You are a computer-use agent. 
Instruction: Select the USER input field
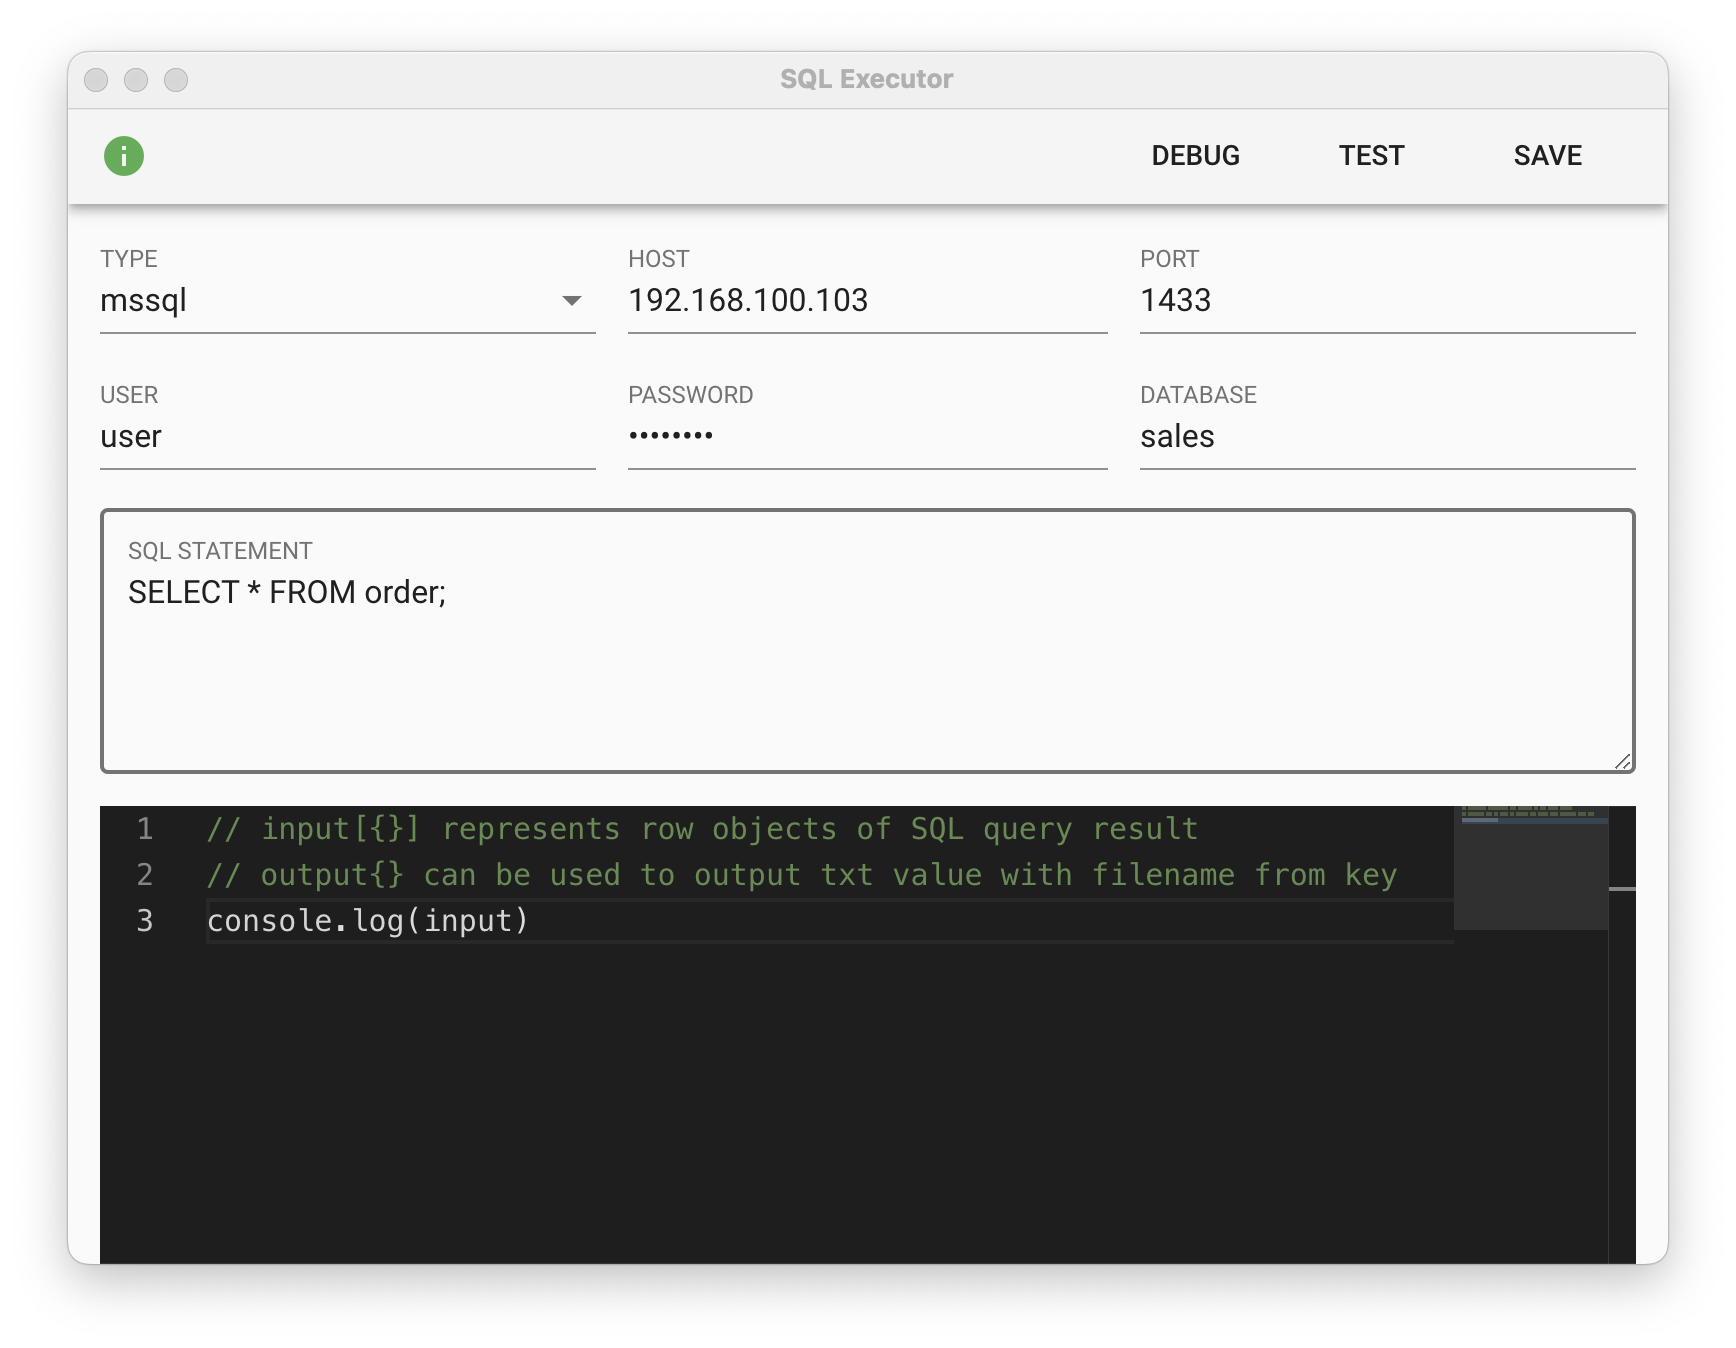click(347, 437)
